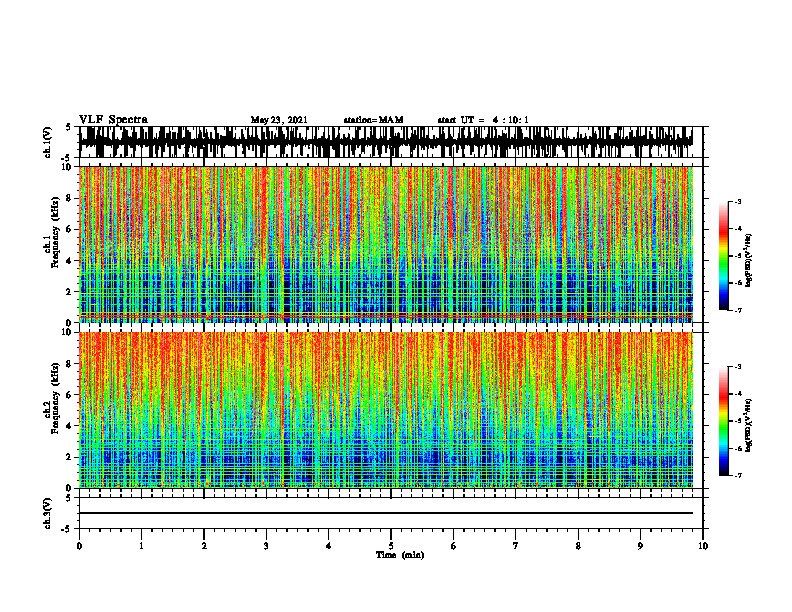Click the ch.2 PSD color scale bar
The height and width of the screenshot is (612, 792).
[724, 421]
